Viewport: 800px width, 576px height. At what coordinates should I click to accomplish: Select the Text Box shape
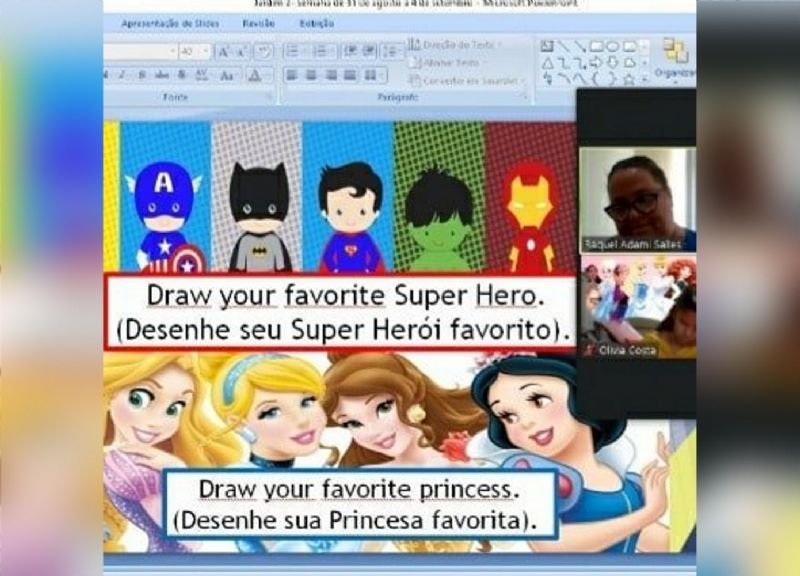(547, 46)
